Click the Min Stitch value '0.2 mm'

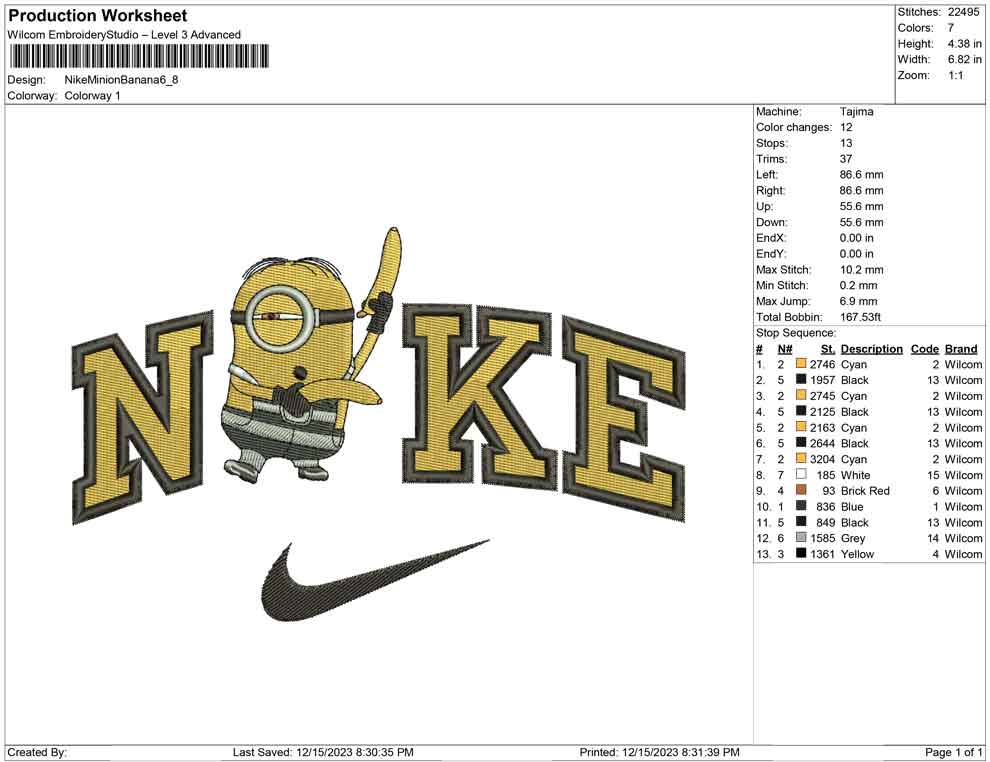click(x=858, y=285)
